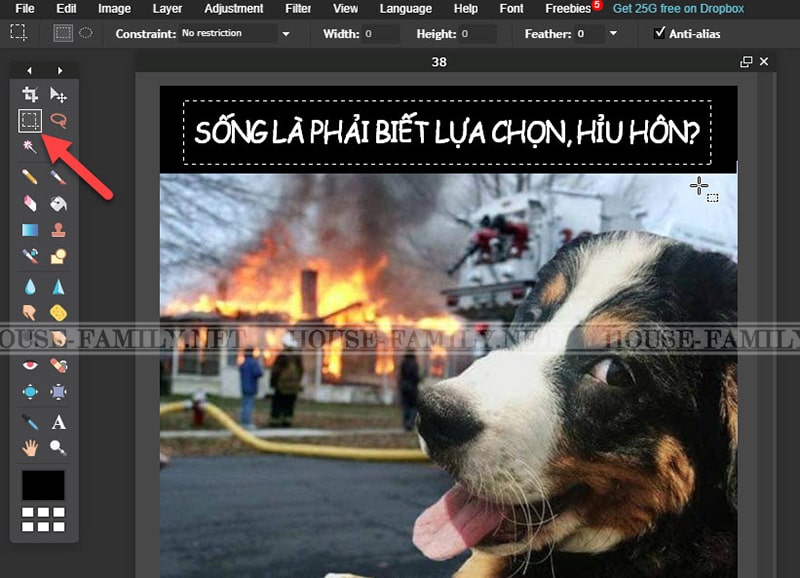Toggle the Anti-alias checkbox

click(659, 33)
